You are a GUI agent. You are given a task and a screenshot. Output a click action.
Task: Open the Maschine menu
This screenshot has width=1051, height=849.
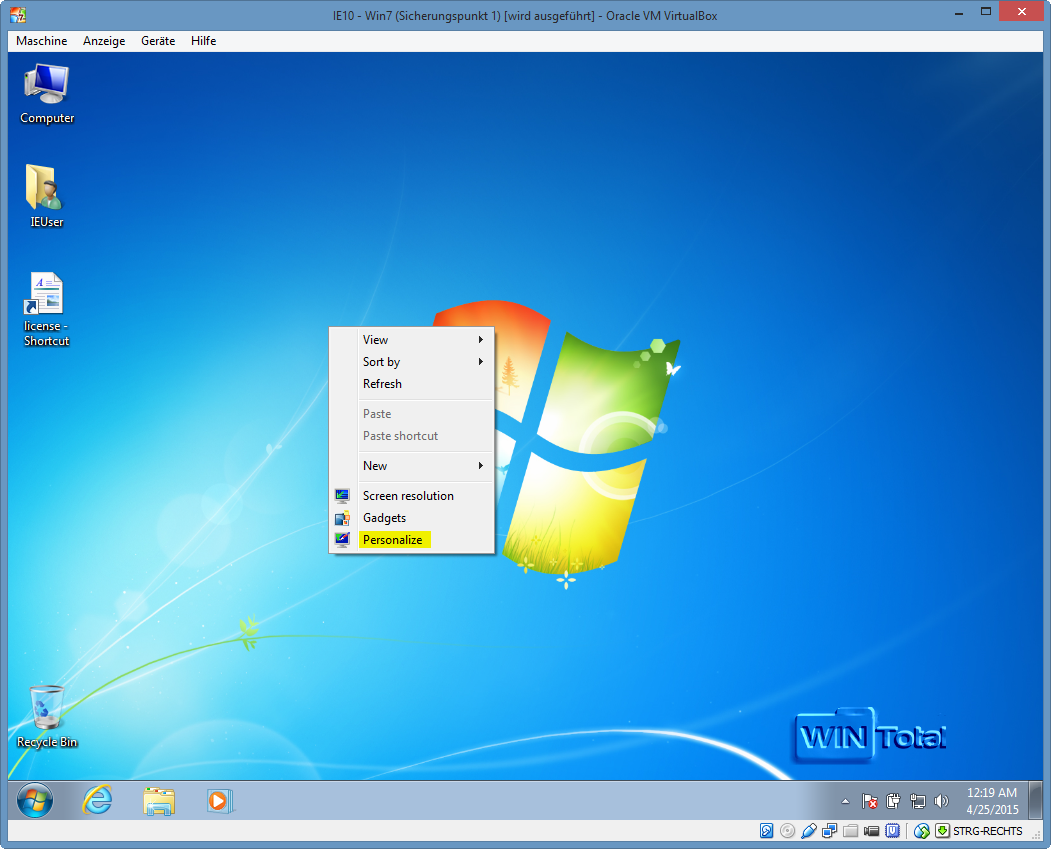[42, 41]
